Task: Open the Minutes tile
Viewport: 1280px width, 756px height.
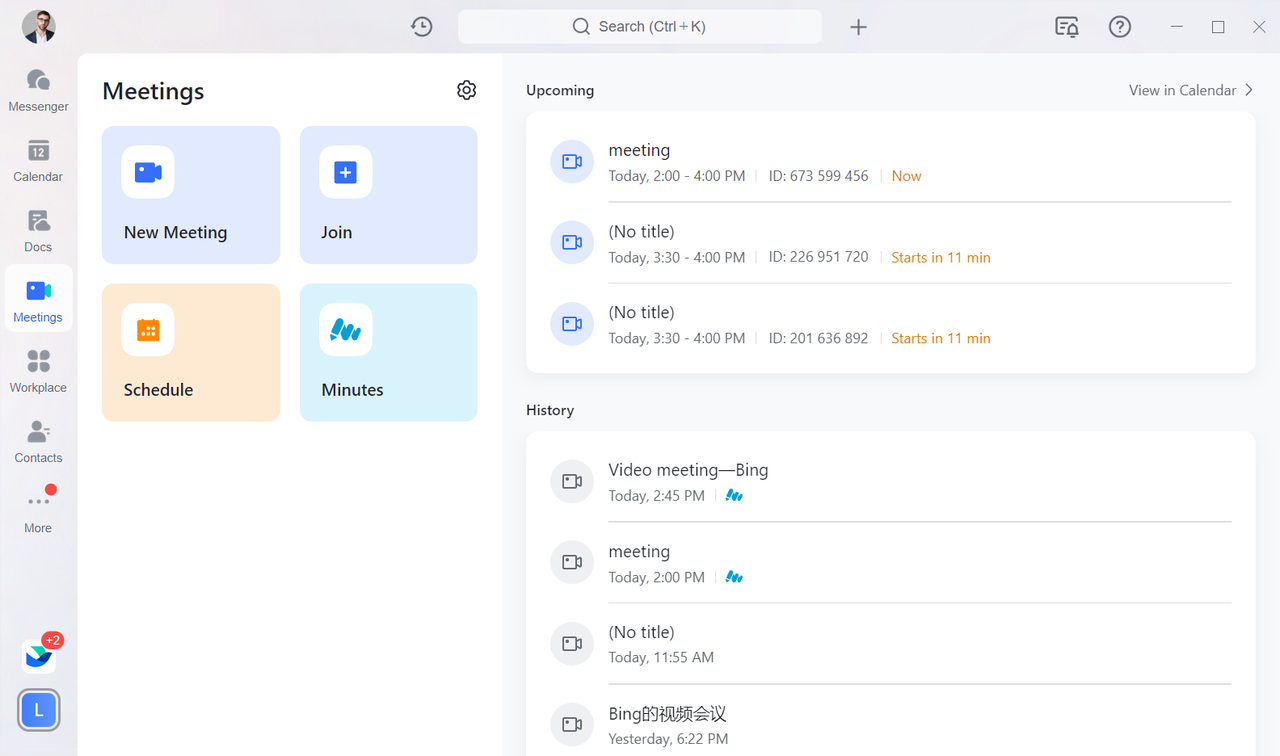Action: [388, 352]
